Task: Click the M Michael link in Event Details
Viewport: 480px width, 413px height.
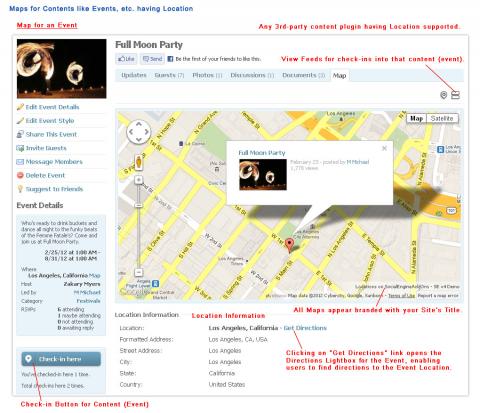Action: 87,292
